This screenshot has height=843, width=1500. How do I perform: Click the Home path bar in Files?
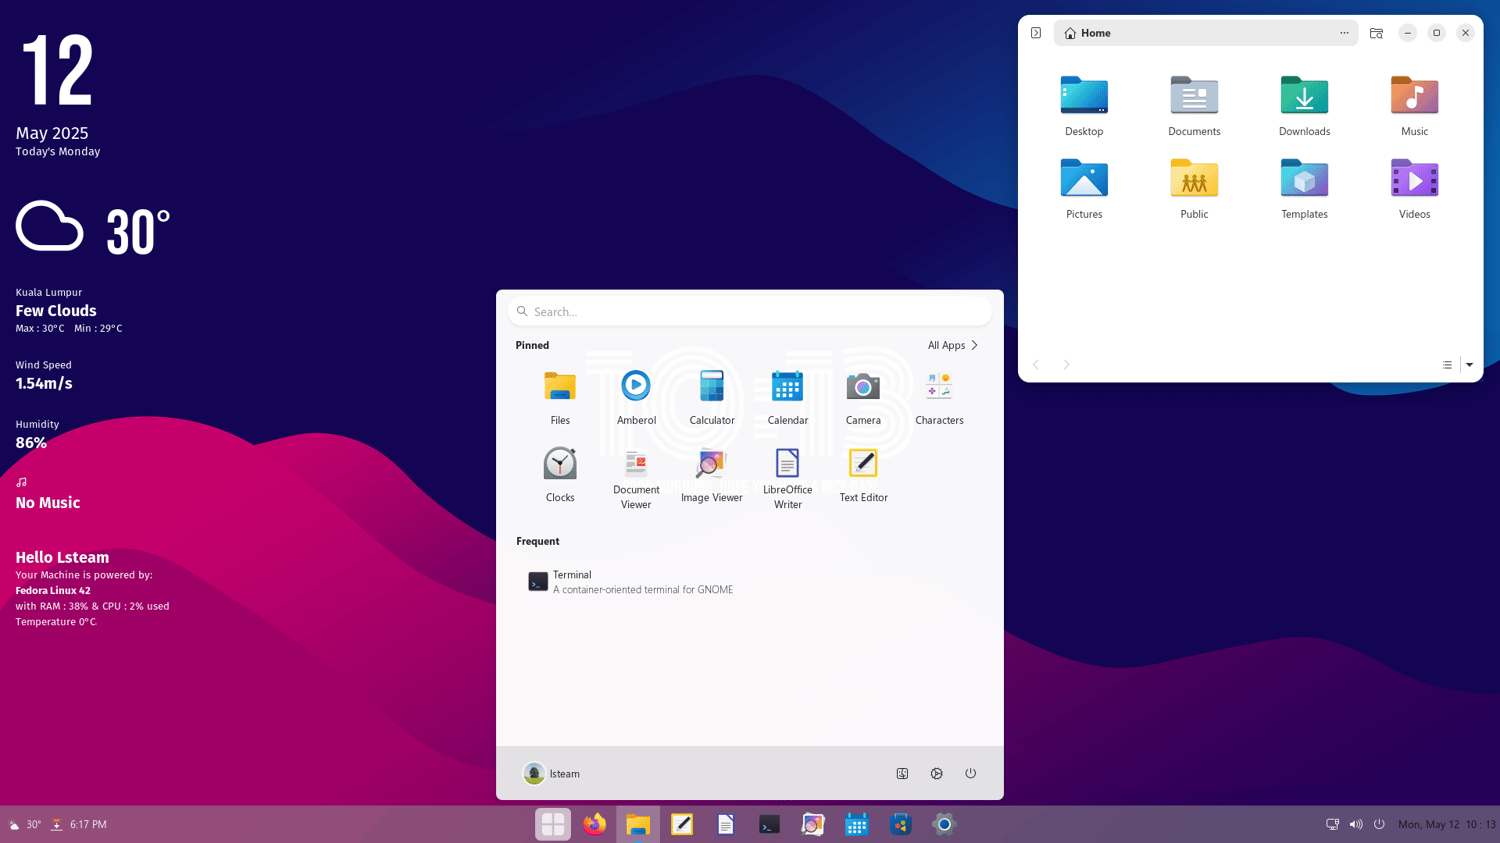(1206, 33)
